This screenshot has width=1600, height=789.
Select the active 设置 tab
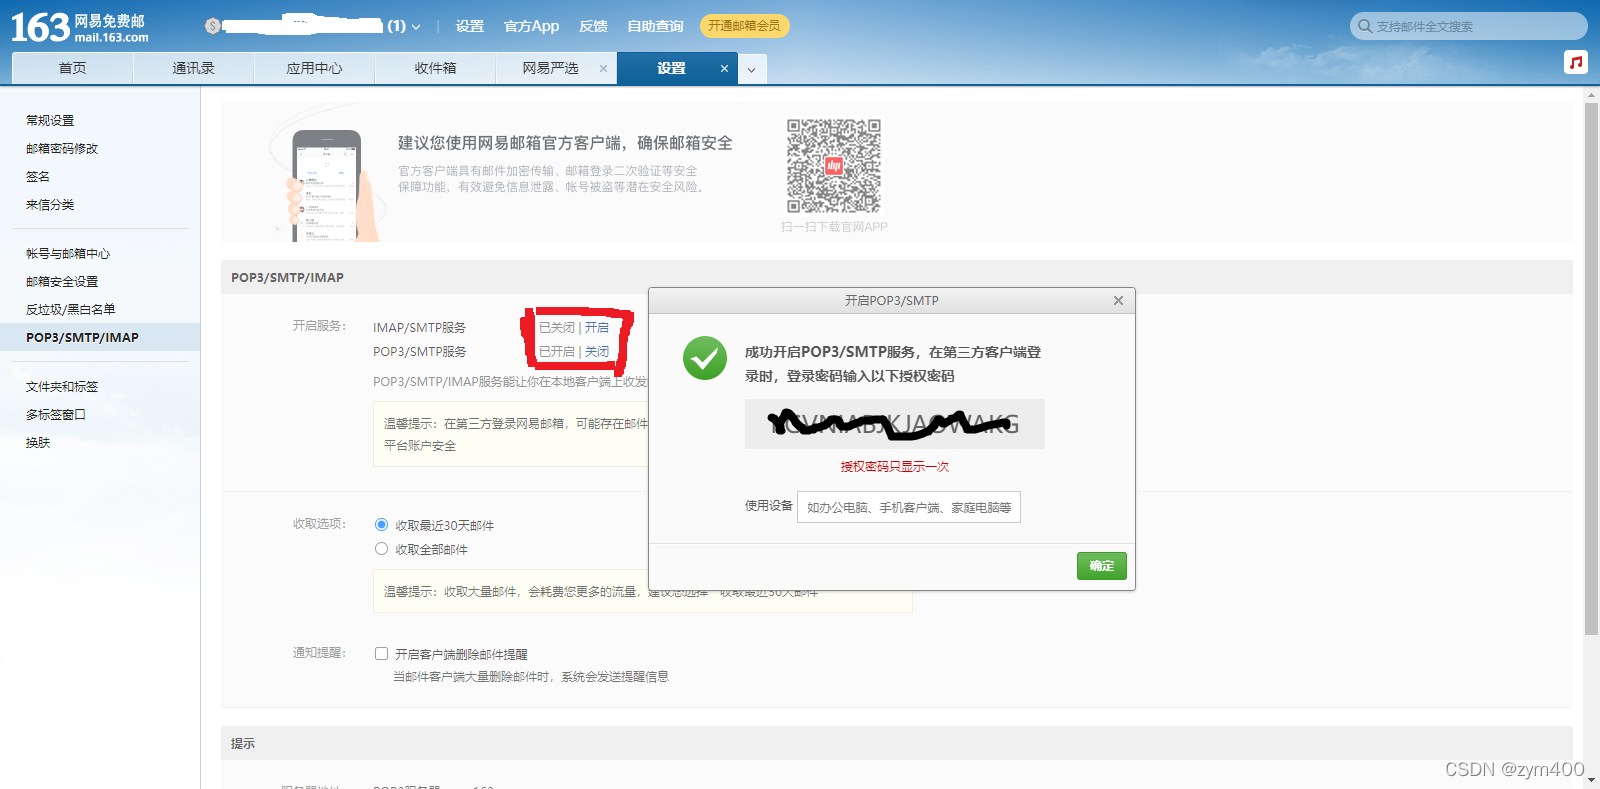click(671, 68)
